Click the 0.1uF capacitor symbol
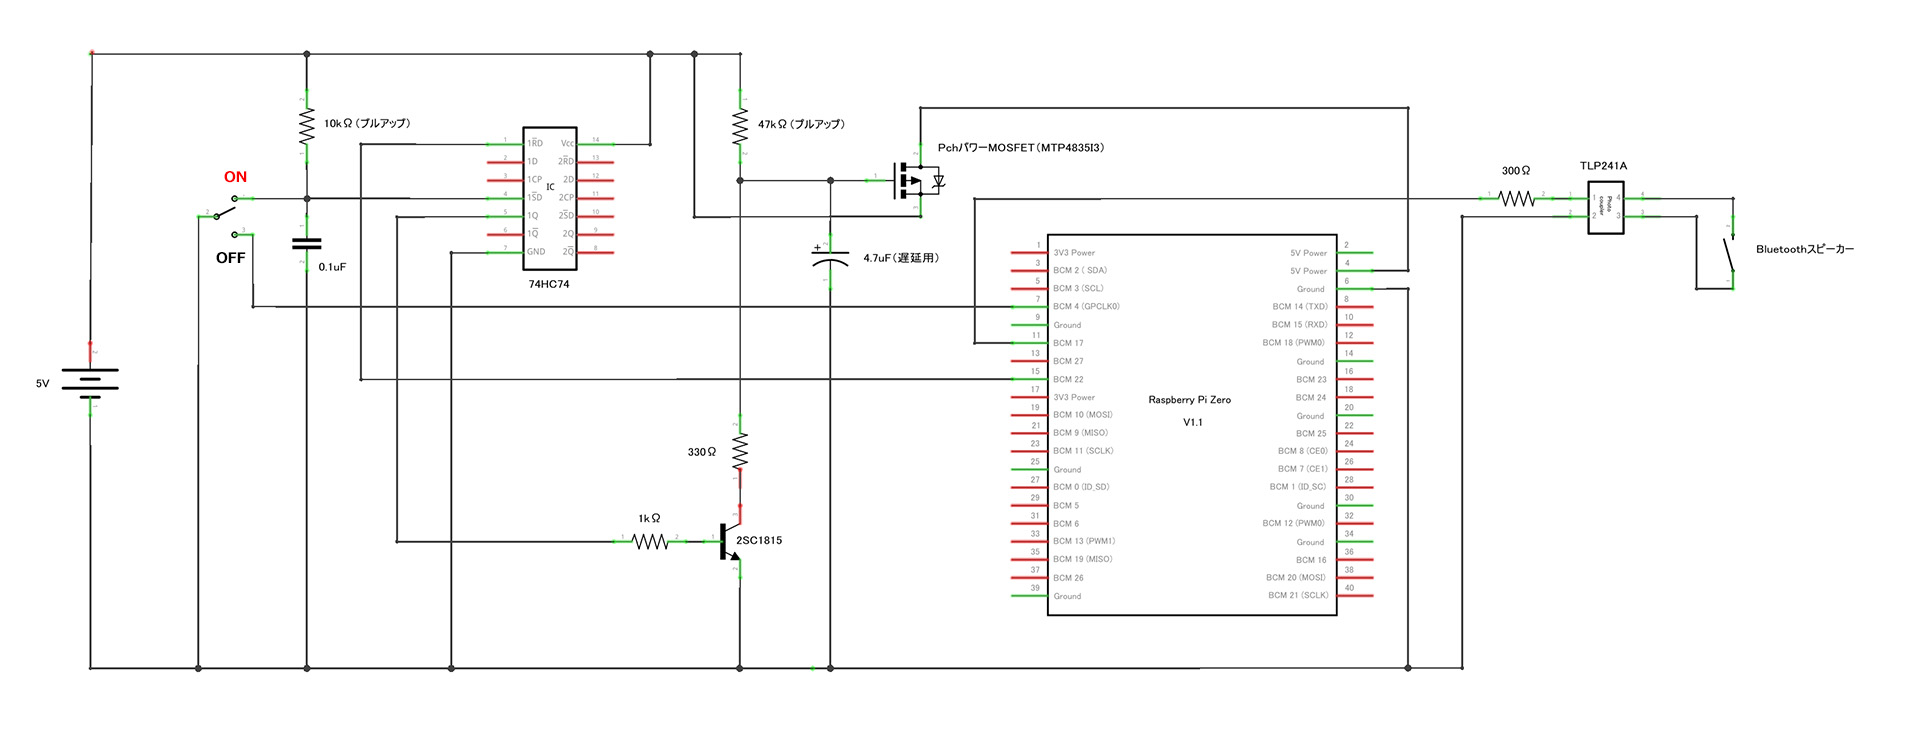Screen dimensions: 1920x730 click(x=306, y=243)
